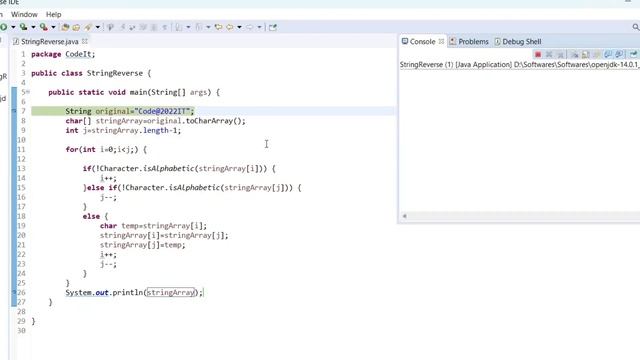
Task: Click the breakpoint marker on line 26
Action: [x=13, y=292]
